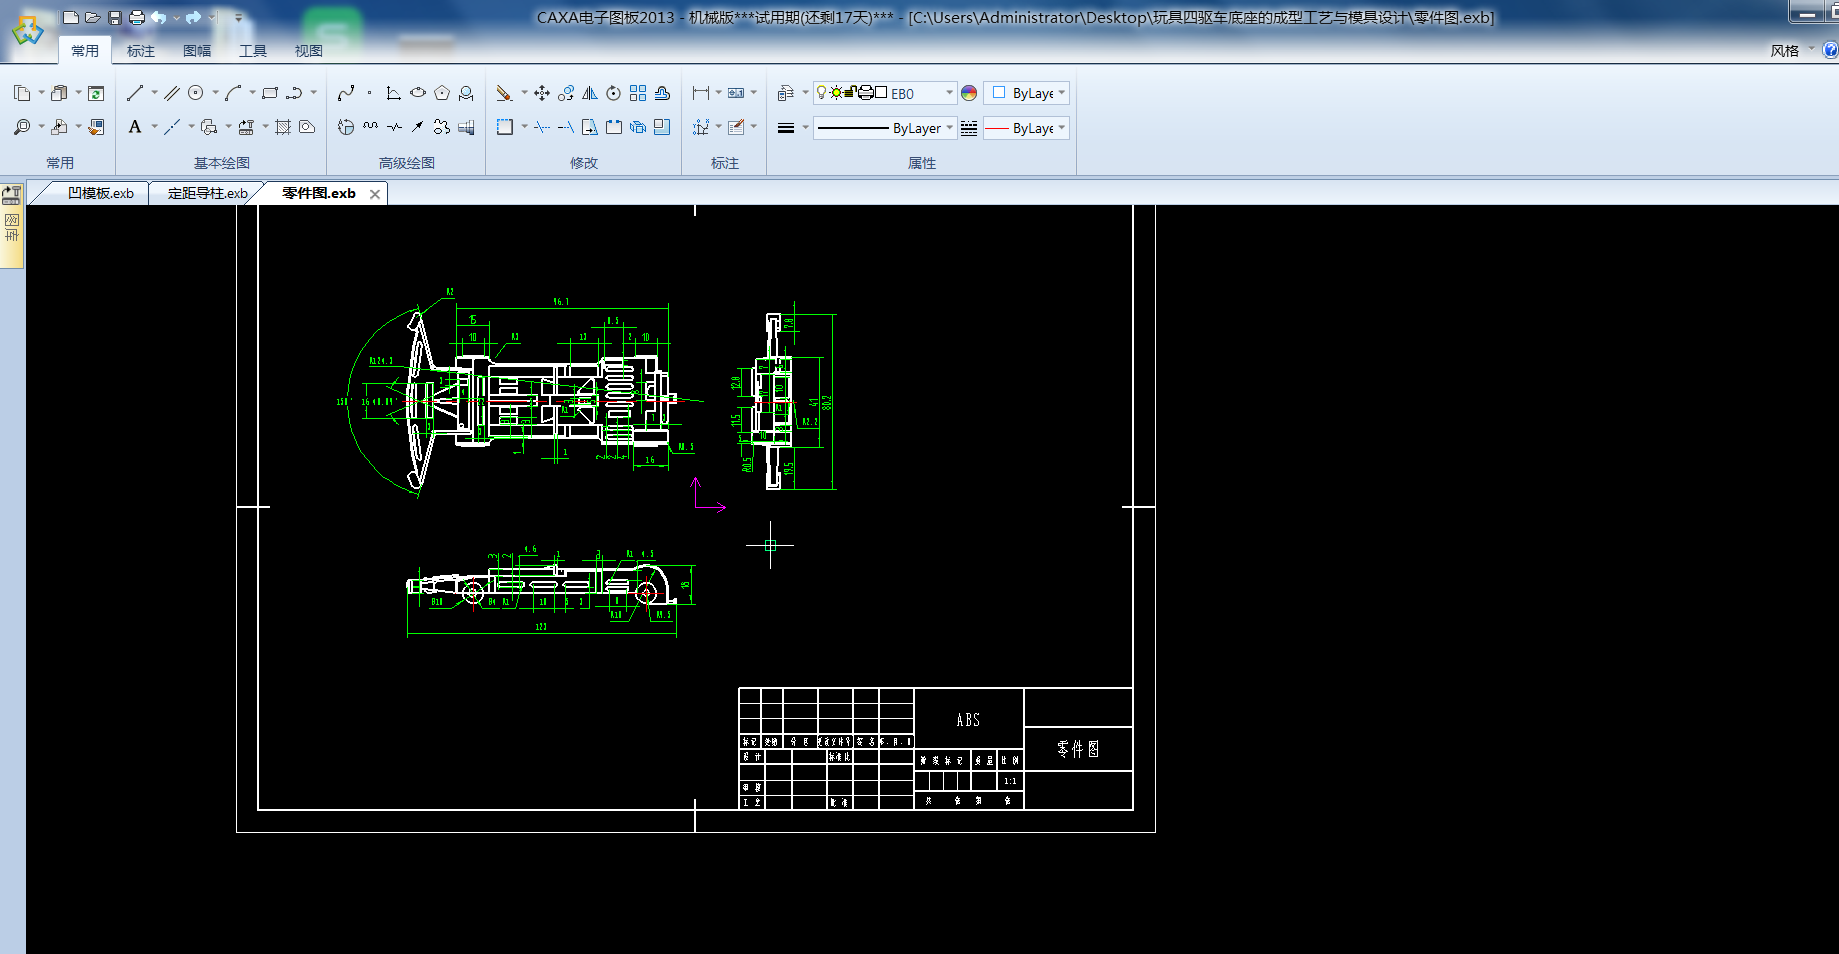This screenshot has width=1839, height=954.
Task: Activate the Text tool (A icon)
Action: tap(135, 127)
